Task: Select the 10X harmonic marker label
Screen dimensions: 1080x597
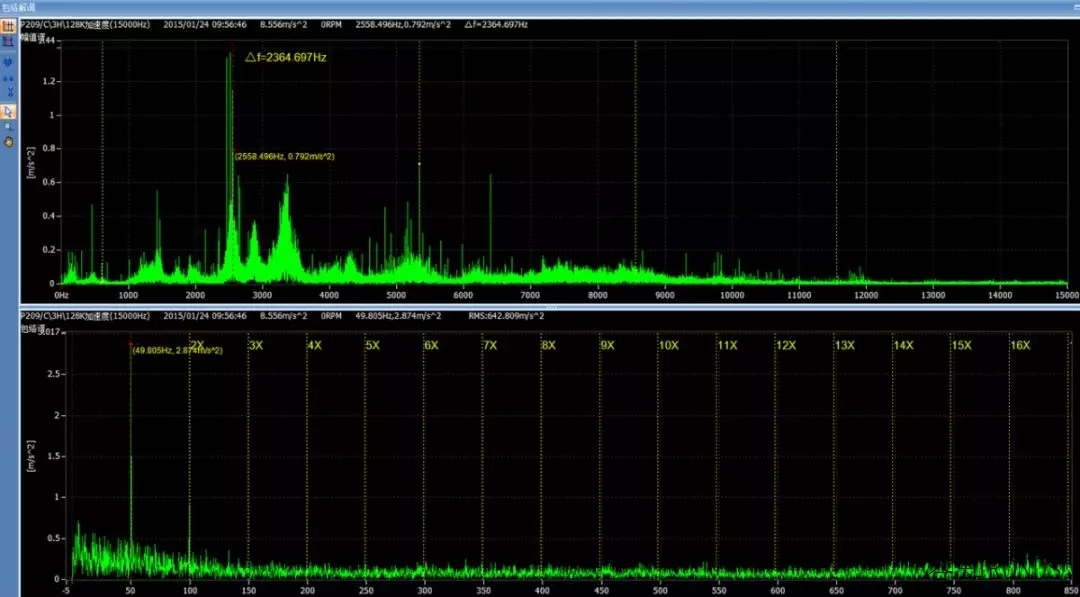Action: [668, 345]
